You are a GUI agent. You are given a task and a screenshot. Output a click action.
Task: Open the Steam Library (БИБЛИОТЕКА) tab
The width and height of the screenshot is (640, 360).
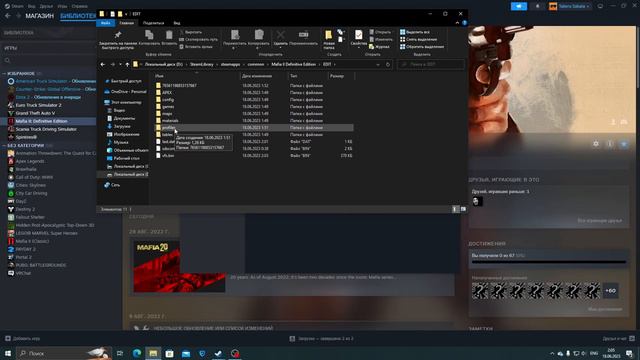tap(78, 16)
